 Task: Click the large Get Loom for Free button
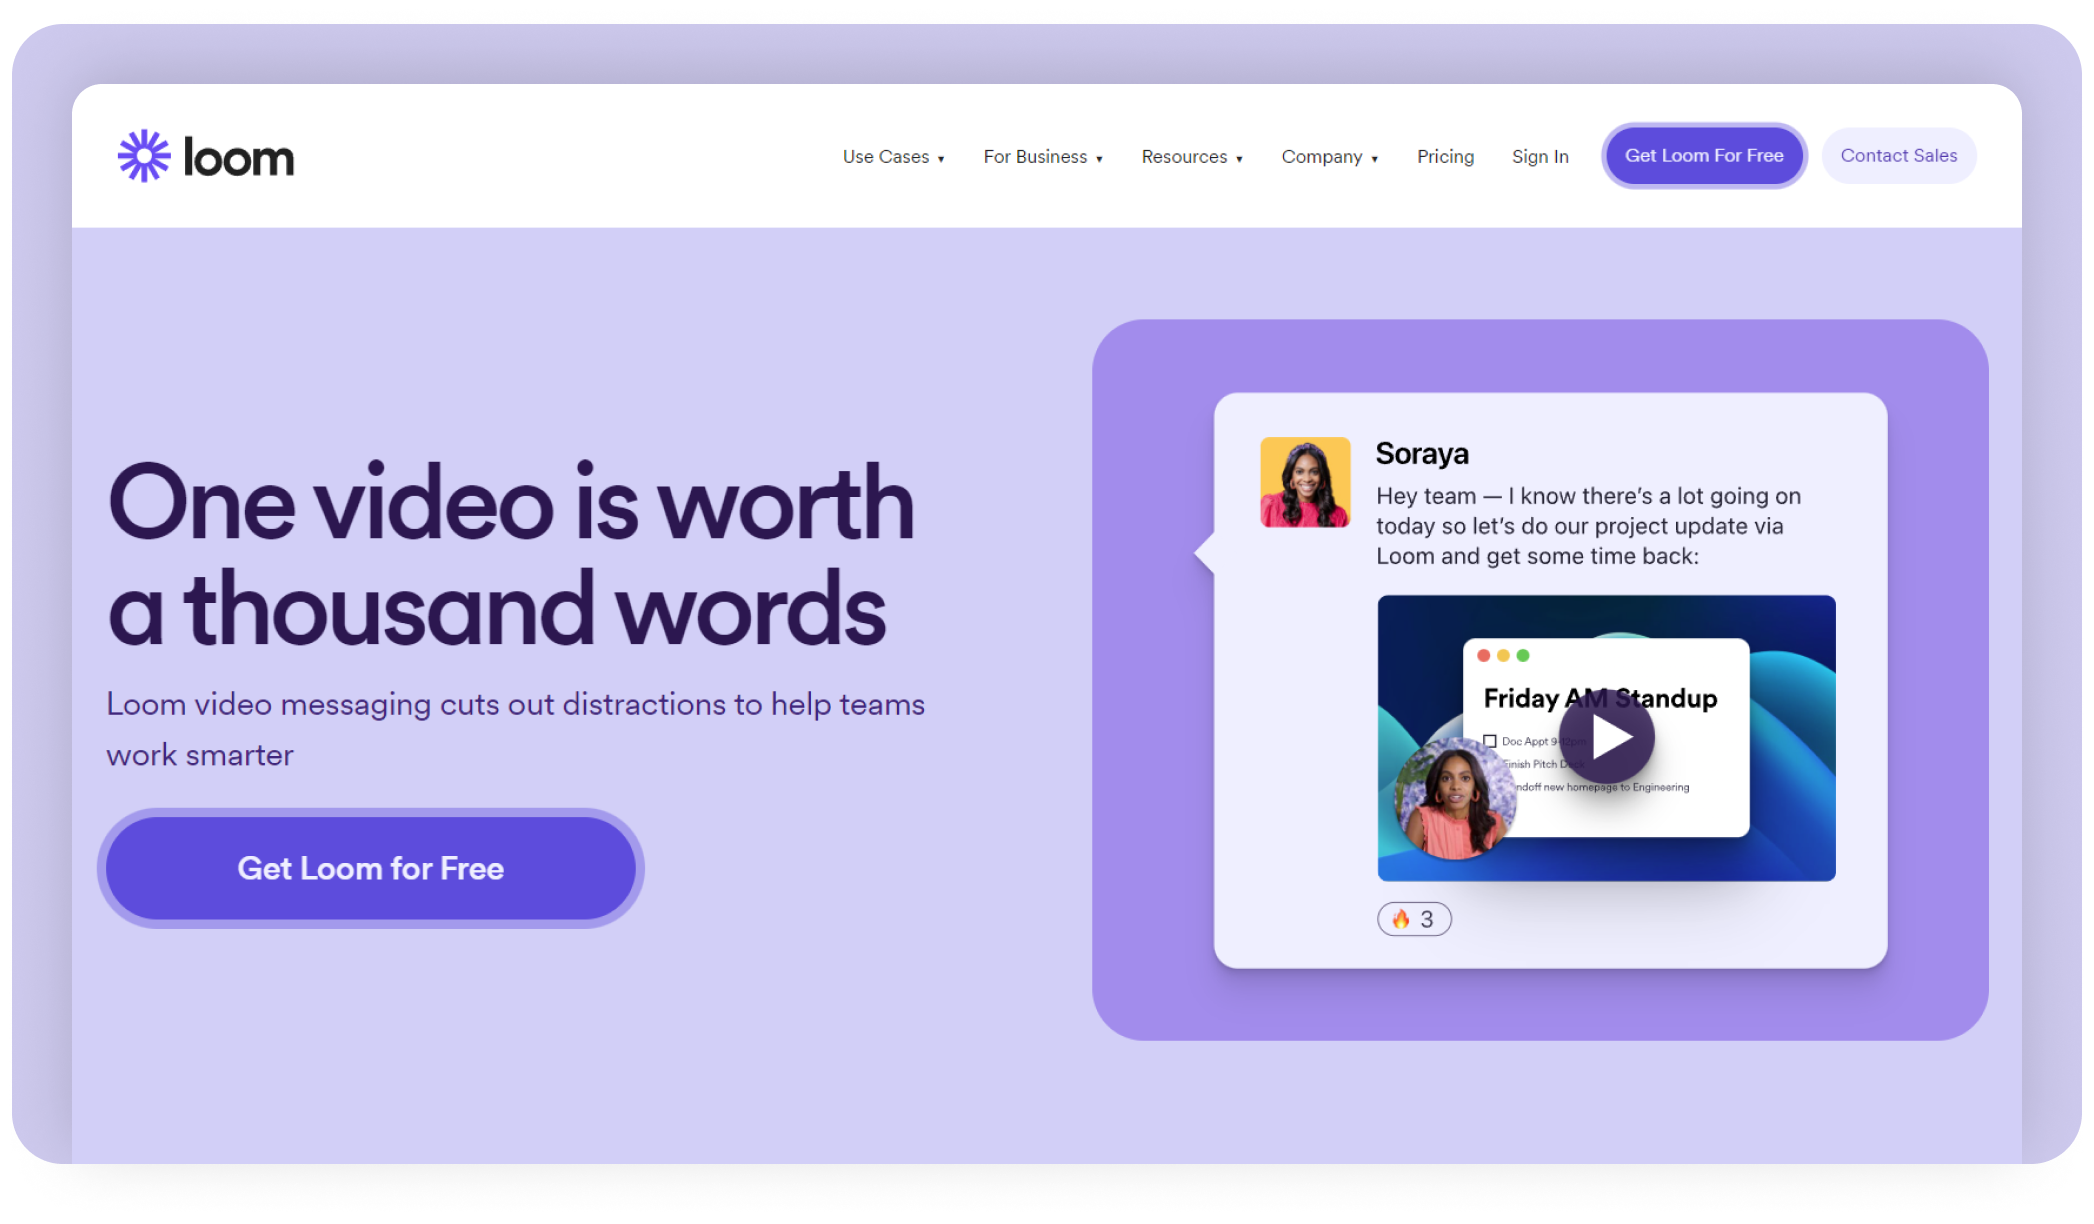click(370, 868)
